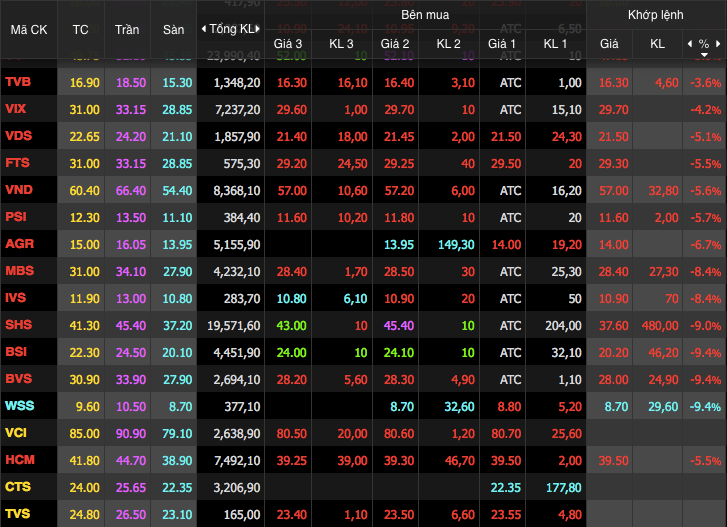727x527 pixels.
Task: Open the VIX stock symbol
Action: tap(16, 108)
